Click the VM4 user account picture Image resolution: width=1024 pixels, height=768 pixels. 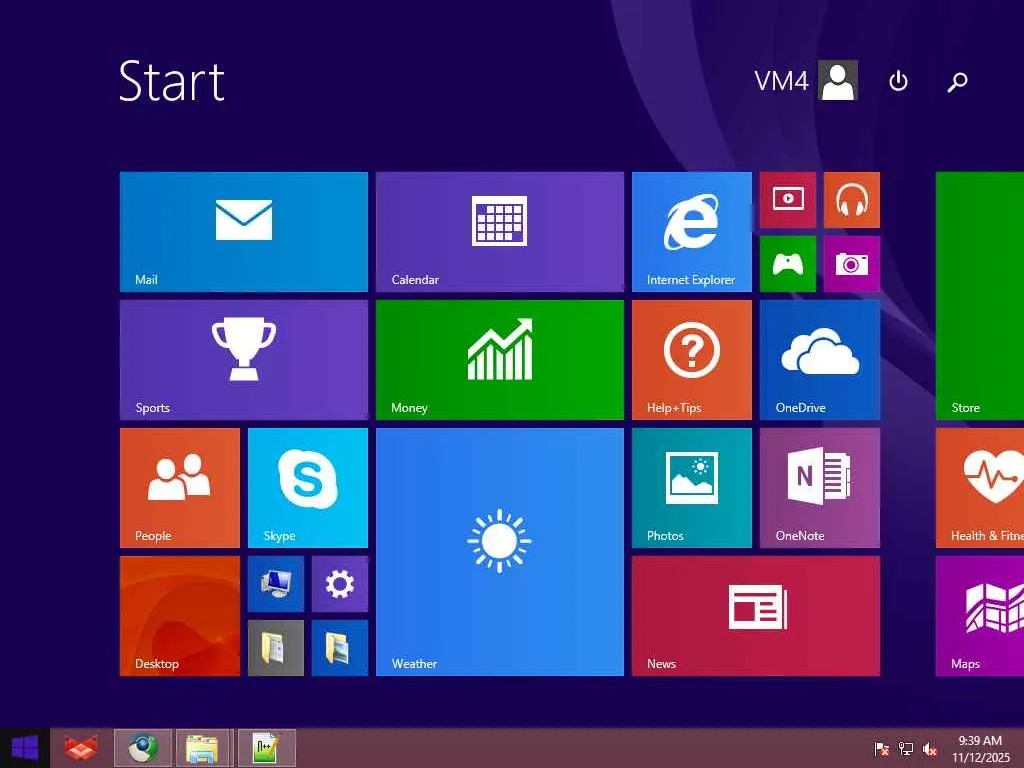coord(838,80)
